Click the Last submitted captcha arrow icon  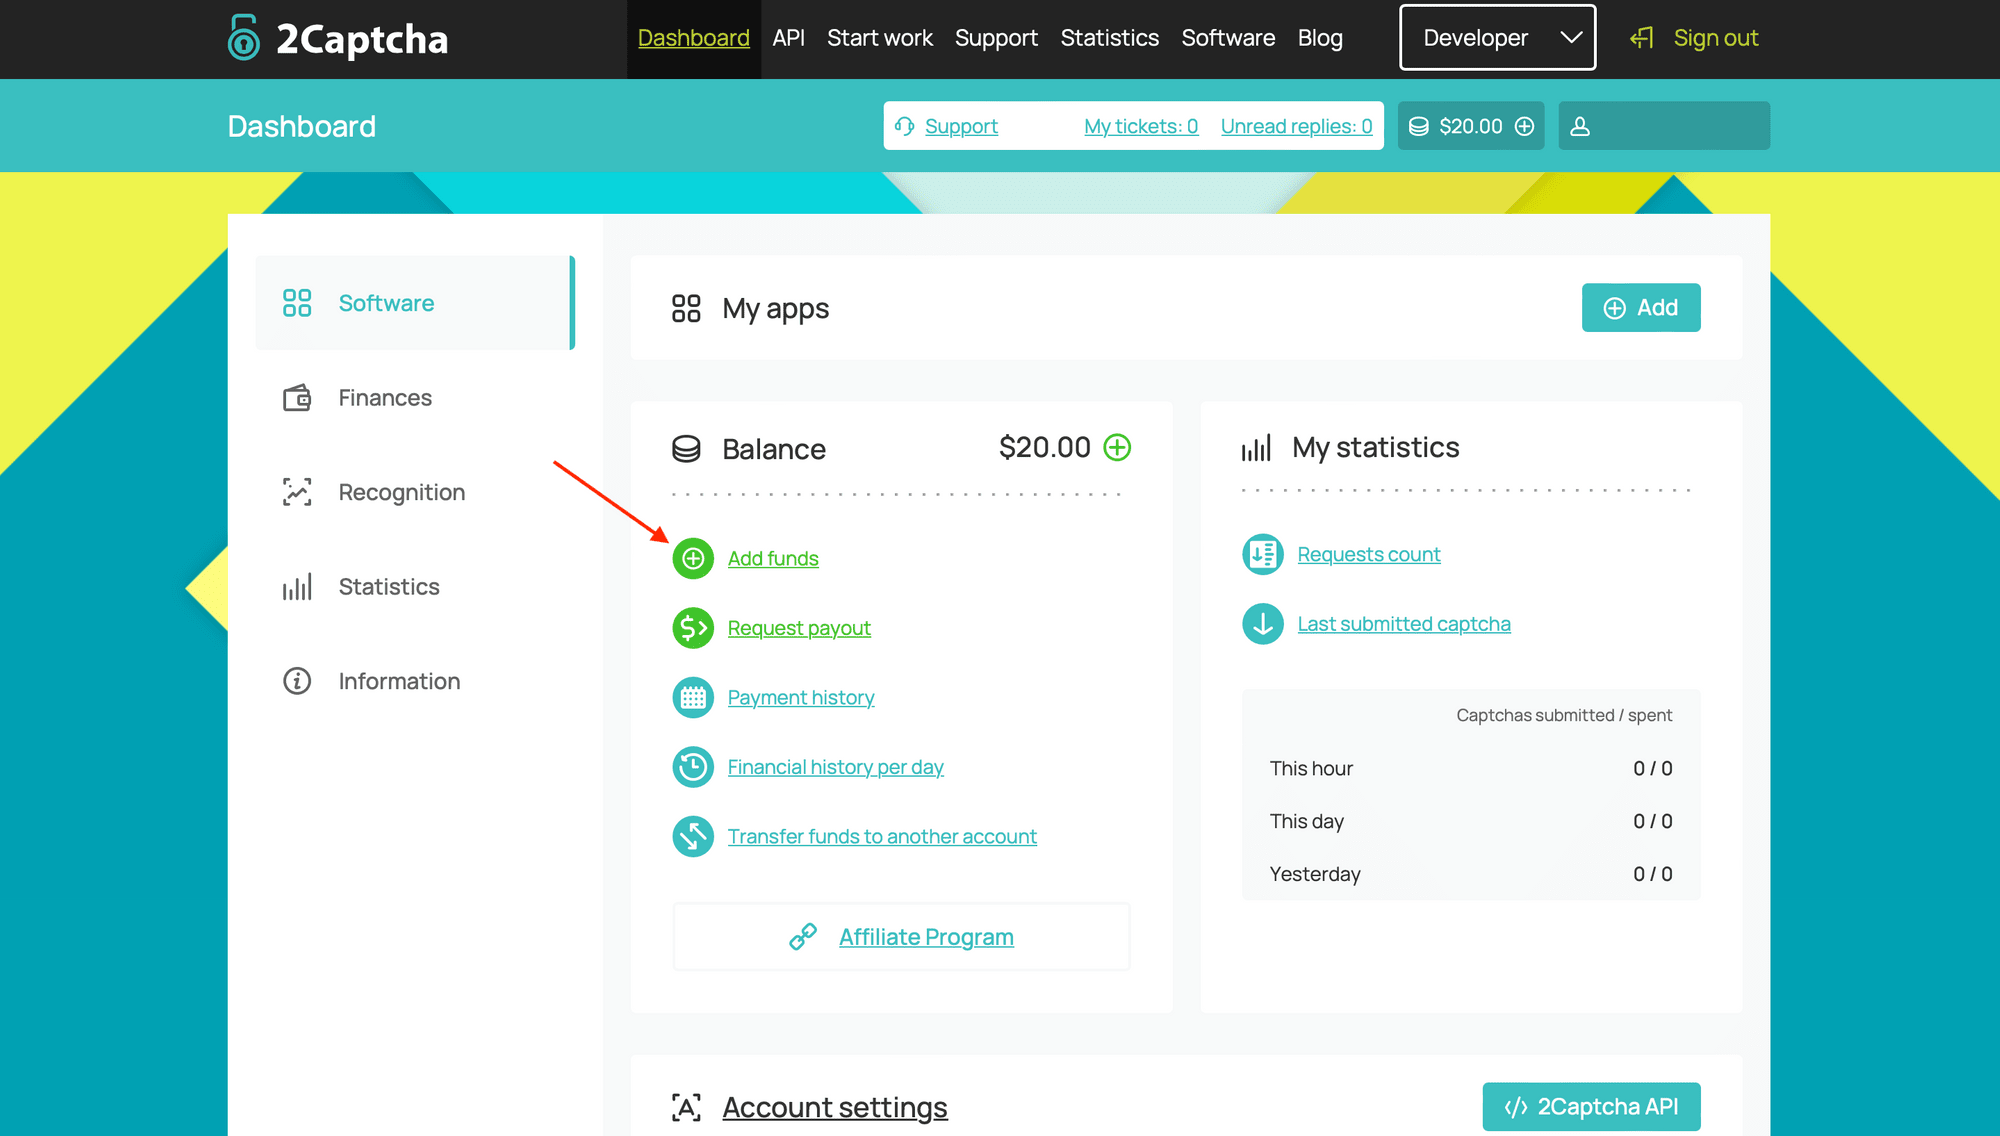click(x=1263, y=624)
